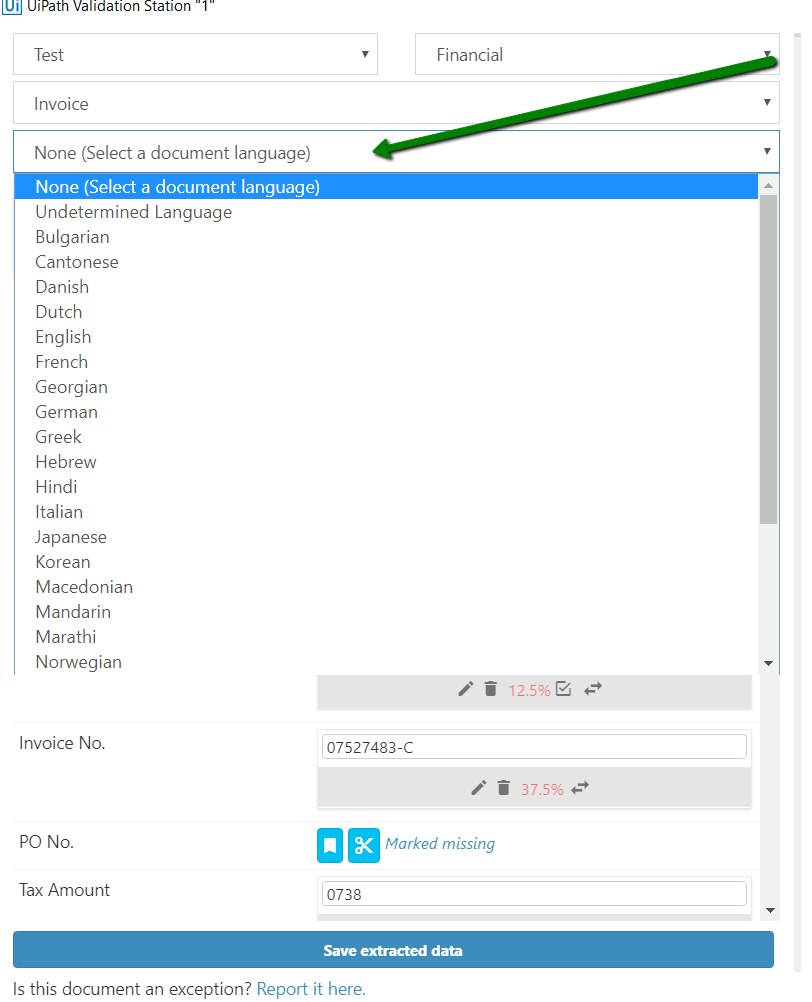The width and height of the screenshot is (812, 1002).
Task: Click the UiPath logo in title bar
Action: click(x=11, y=6)
